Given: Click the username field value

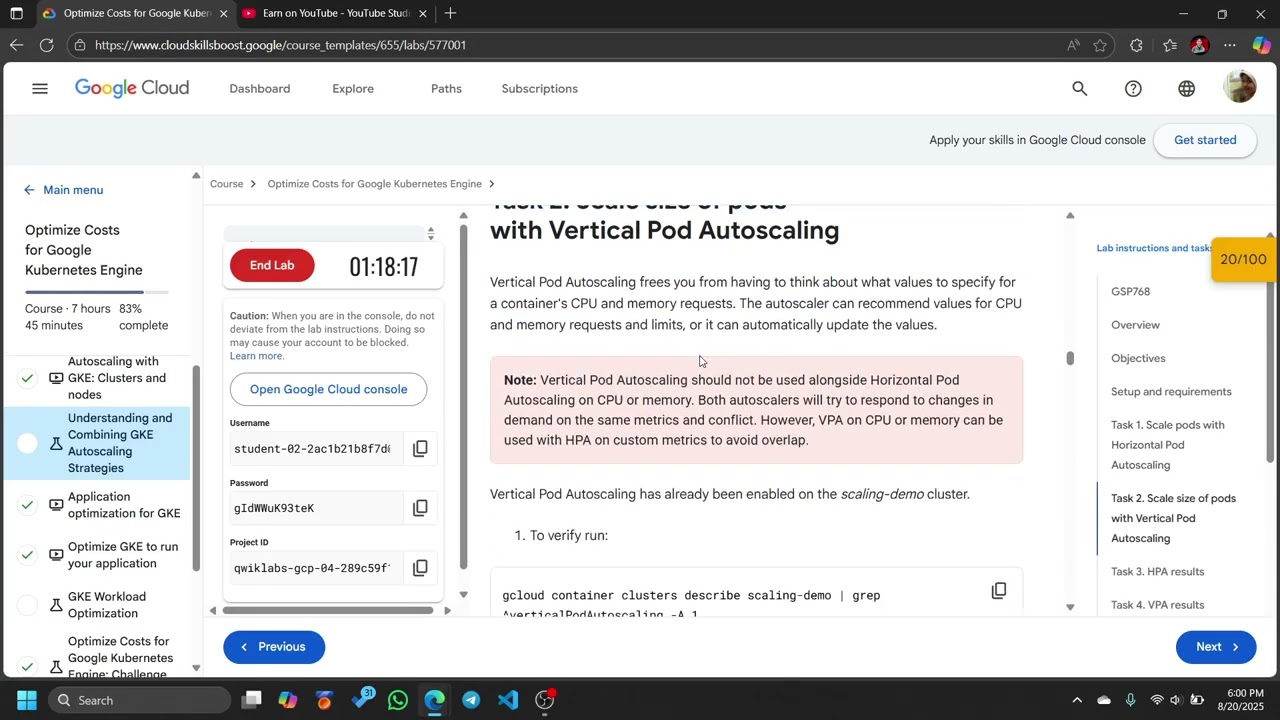Looking at the screenshot, I should point(312,449).
